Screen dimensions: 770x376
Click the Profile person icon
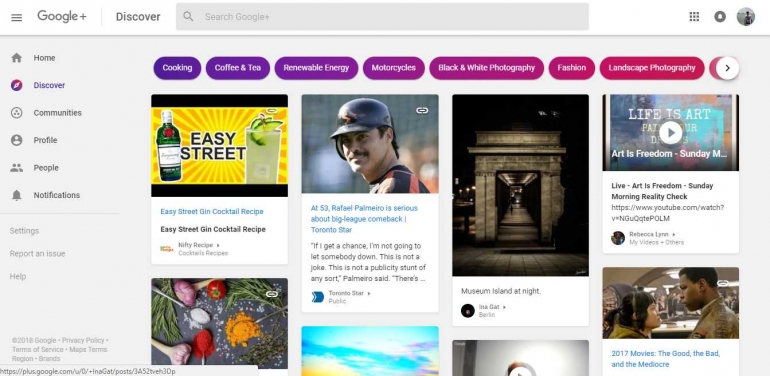coord(17,140)
